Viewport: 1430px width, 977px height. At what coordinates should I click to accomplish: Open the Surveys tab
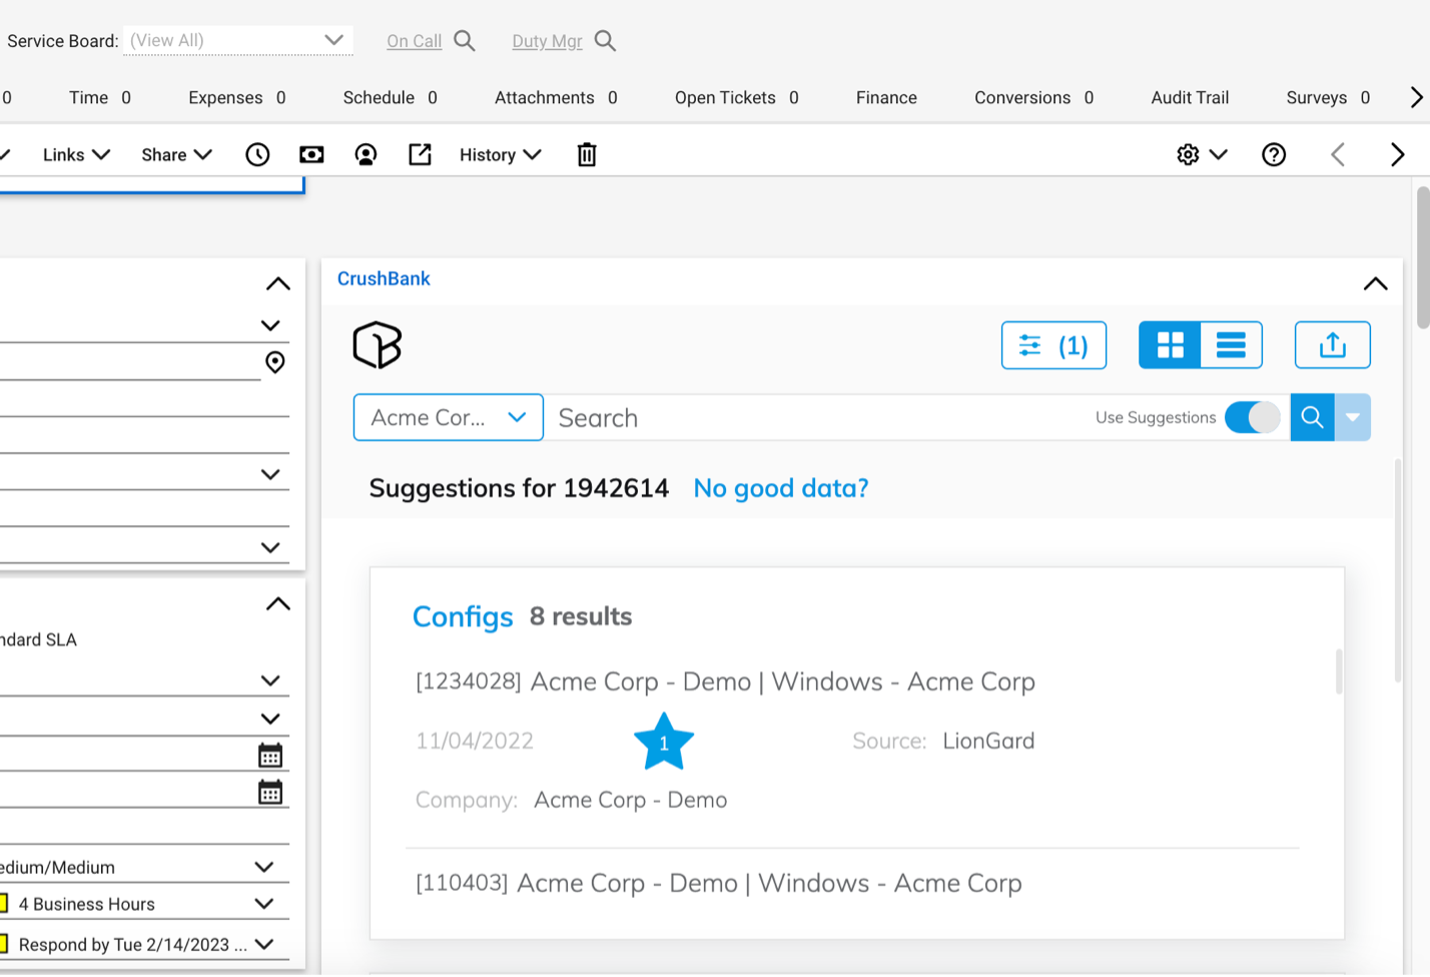(1328, 97)
